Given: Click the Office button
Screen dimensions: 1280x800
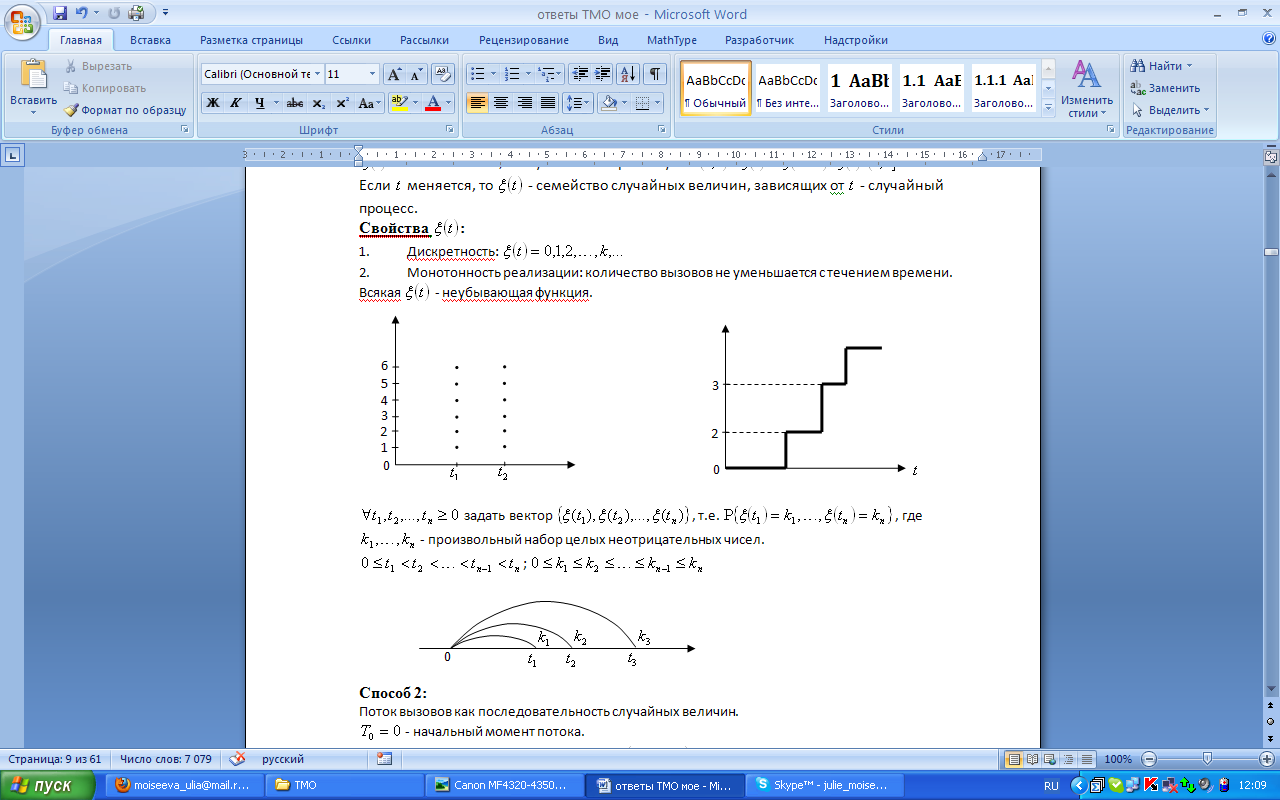Looking at the screenshot, I should [23, 22].
